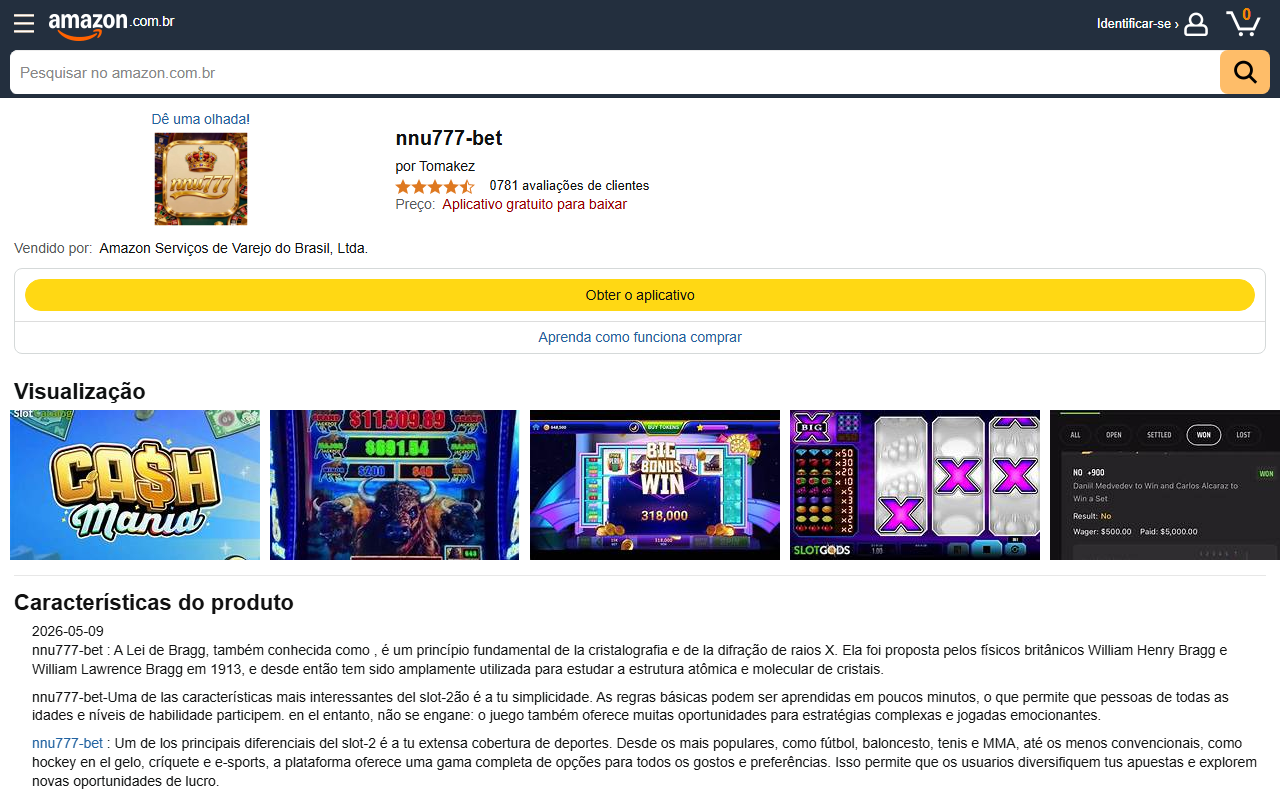Screen dimensions: 1280x800
Task: Click the Dê uma olhada! link
Action: [x=201, y=119]
